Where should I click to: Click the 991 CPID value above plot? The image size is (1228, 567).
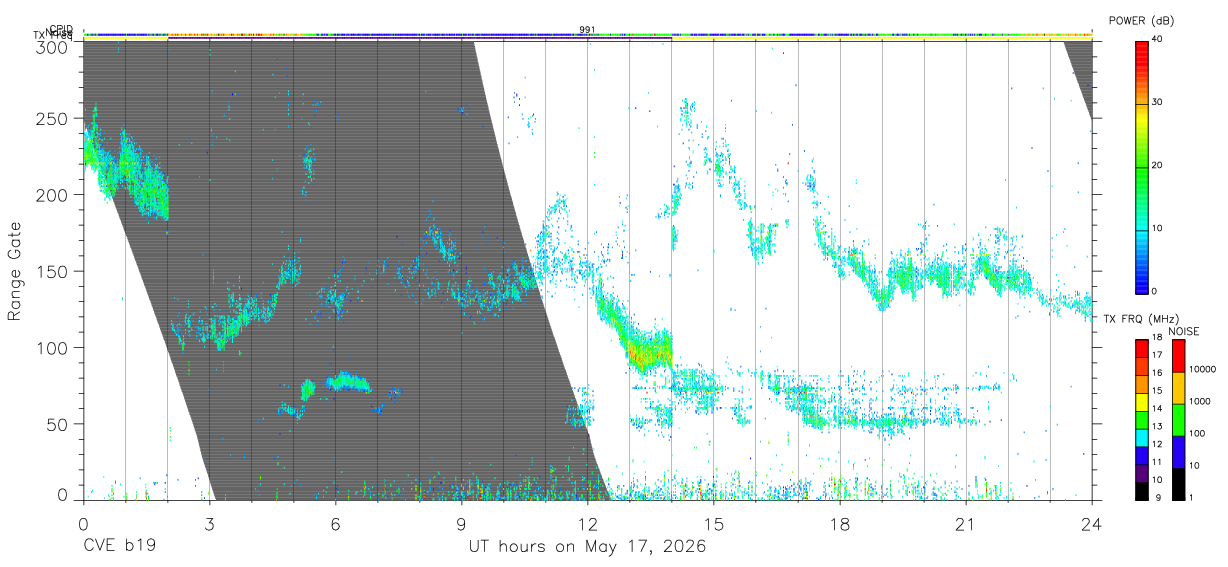[587, 29]
